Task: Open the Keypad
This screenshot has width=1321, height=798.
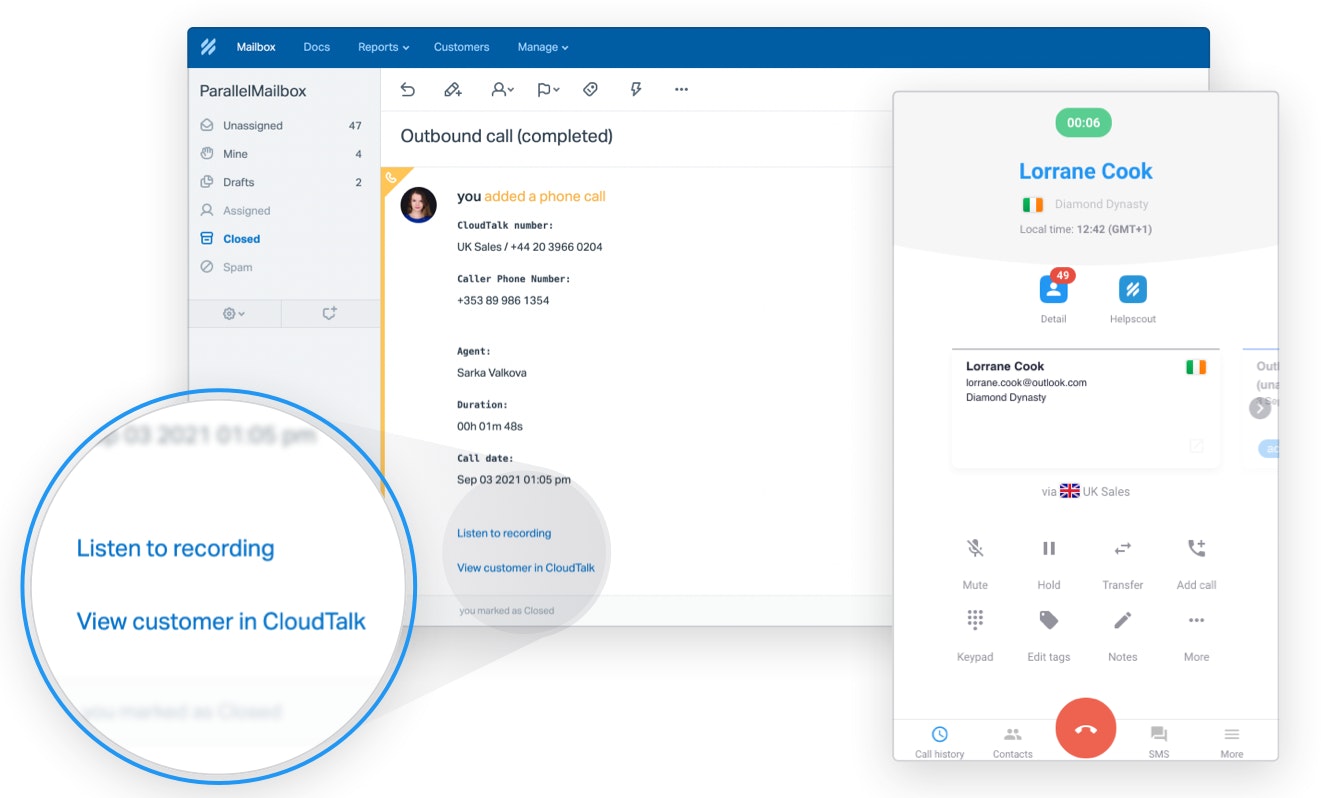Action: coord(975,620)
